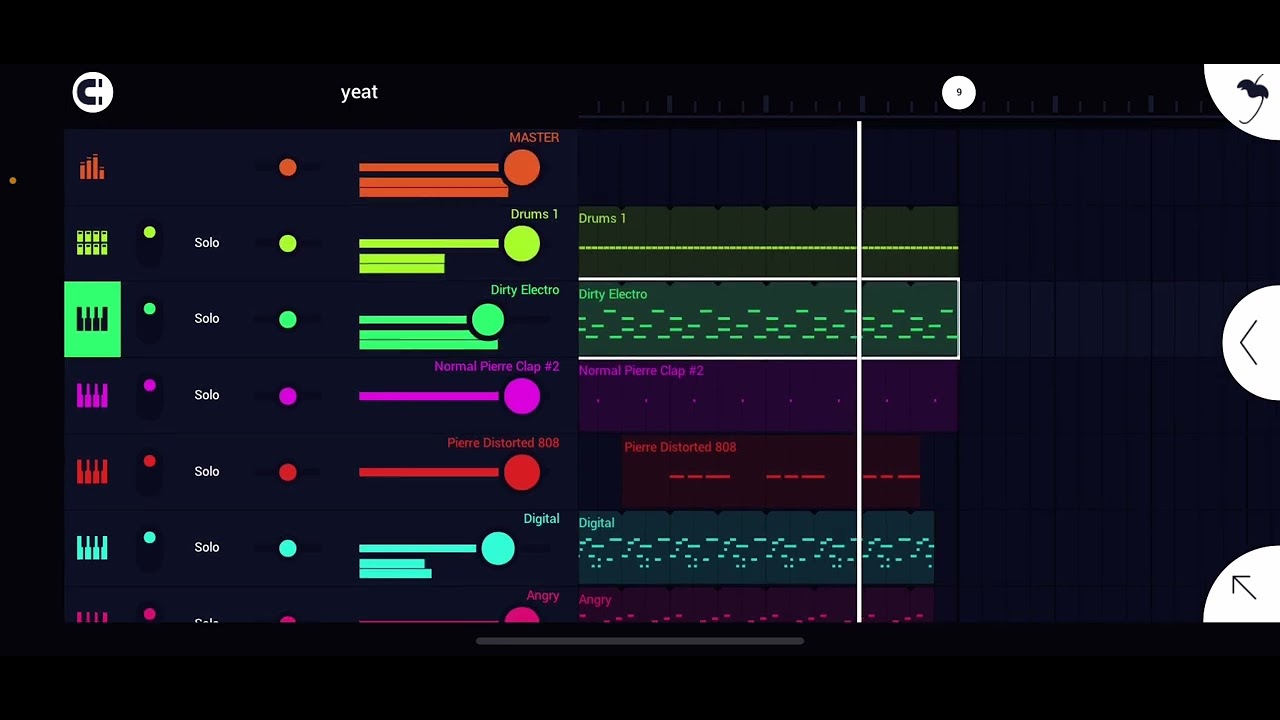Grab the Dirty Electro volume slider handle
Viewport: 1280px width, 720px height.
click(x=488, y=320)
